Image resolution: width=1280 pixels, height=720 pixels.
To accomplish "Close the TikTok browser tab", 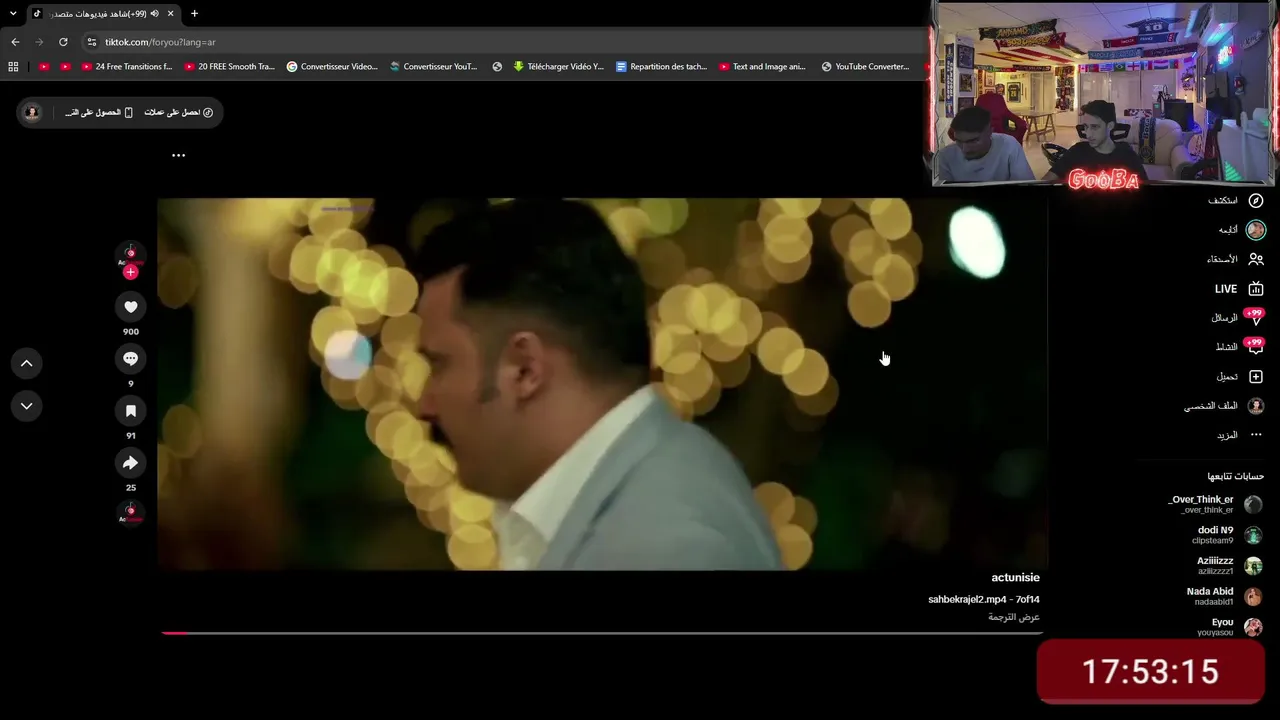I will point(170,14).
